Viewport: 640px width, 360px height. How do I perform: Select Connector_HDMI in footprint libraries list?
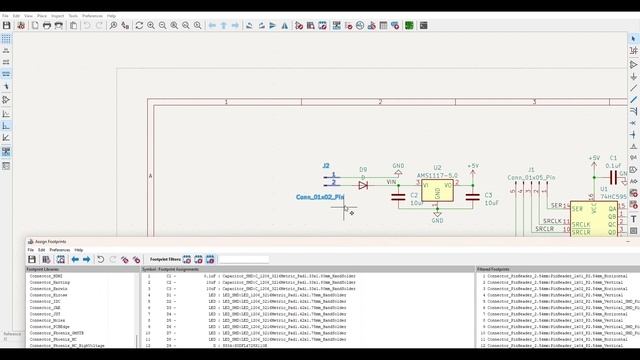46,276
